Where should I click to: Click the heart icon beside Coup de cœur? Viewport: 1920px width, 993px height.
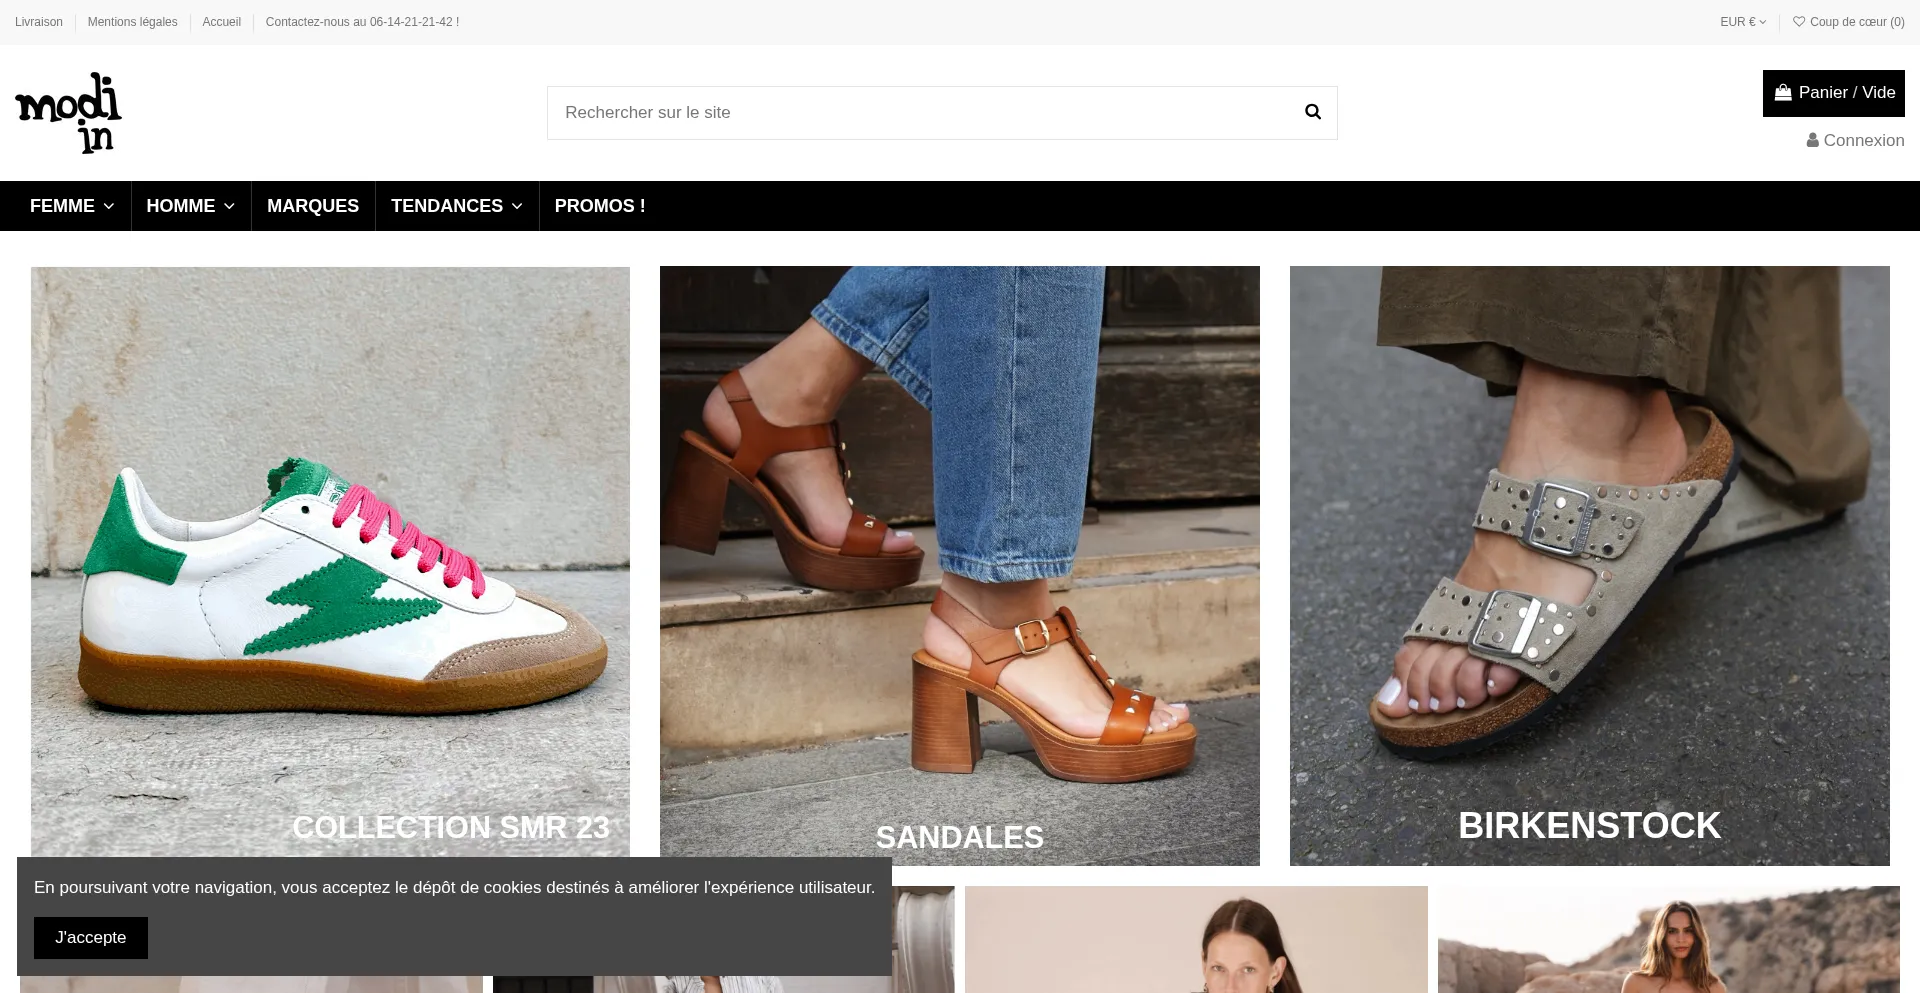pos(1799,22)
